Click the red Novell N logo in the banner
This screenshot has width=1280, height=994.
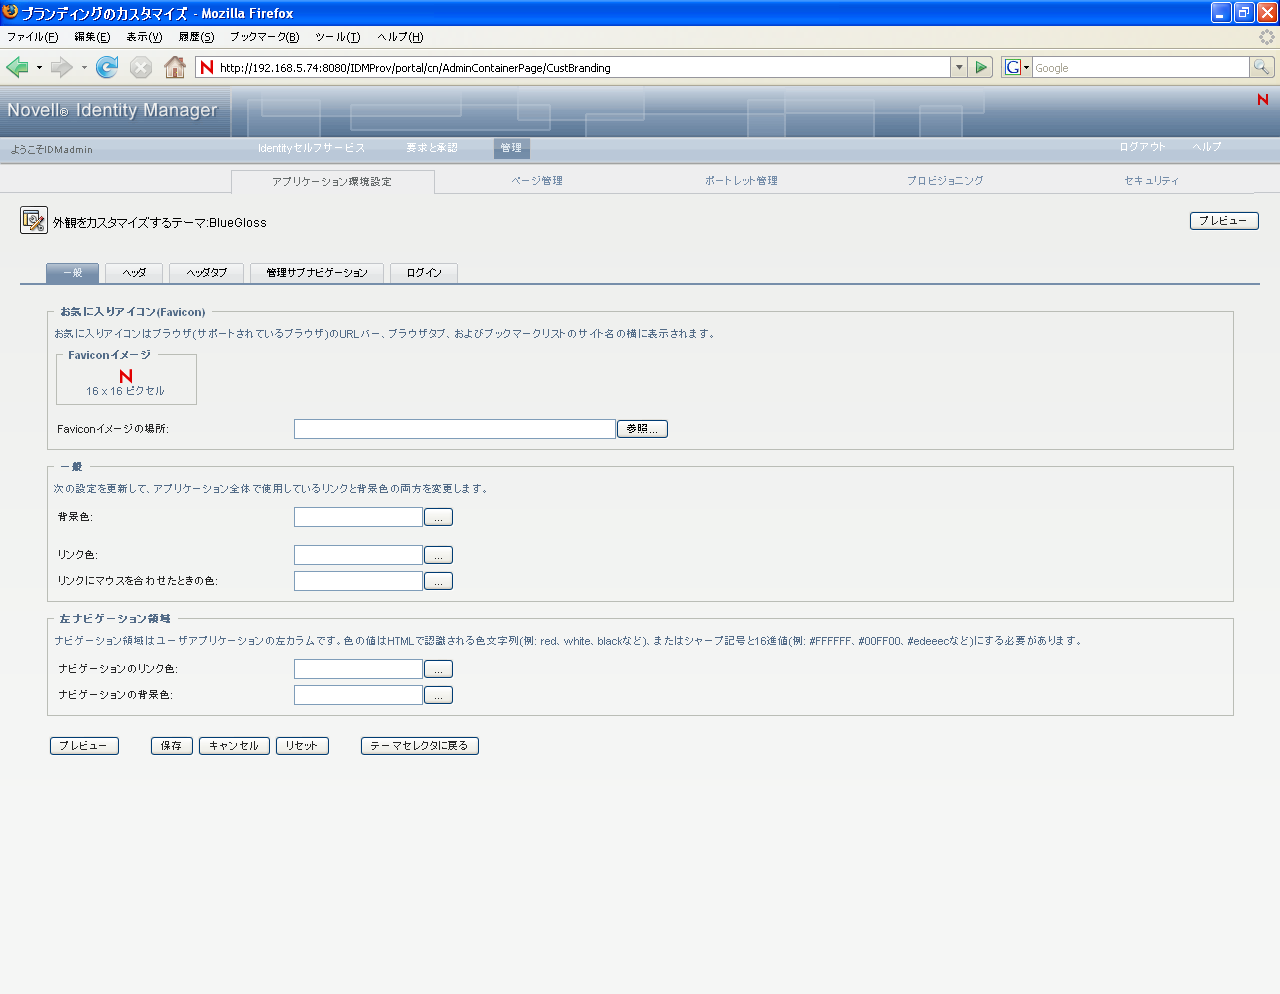tap(1263, 99)
